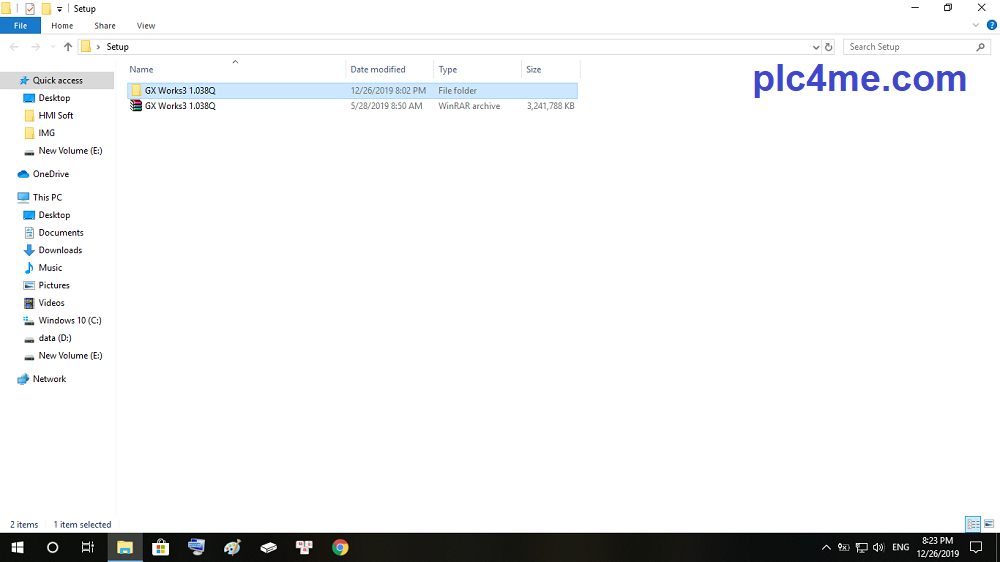Viewport: 1000px width, 562px height.
Task: Open the View ribbon tab
Action: tap(146, 26)
